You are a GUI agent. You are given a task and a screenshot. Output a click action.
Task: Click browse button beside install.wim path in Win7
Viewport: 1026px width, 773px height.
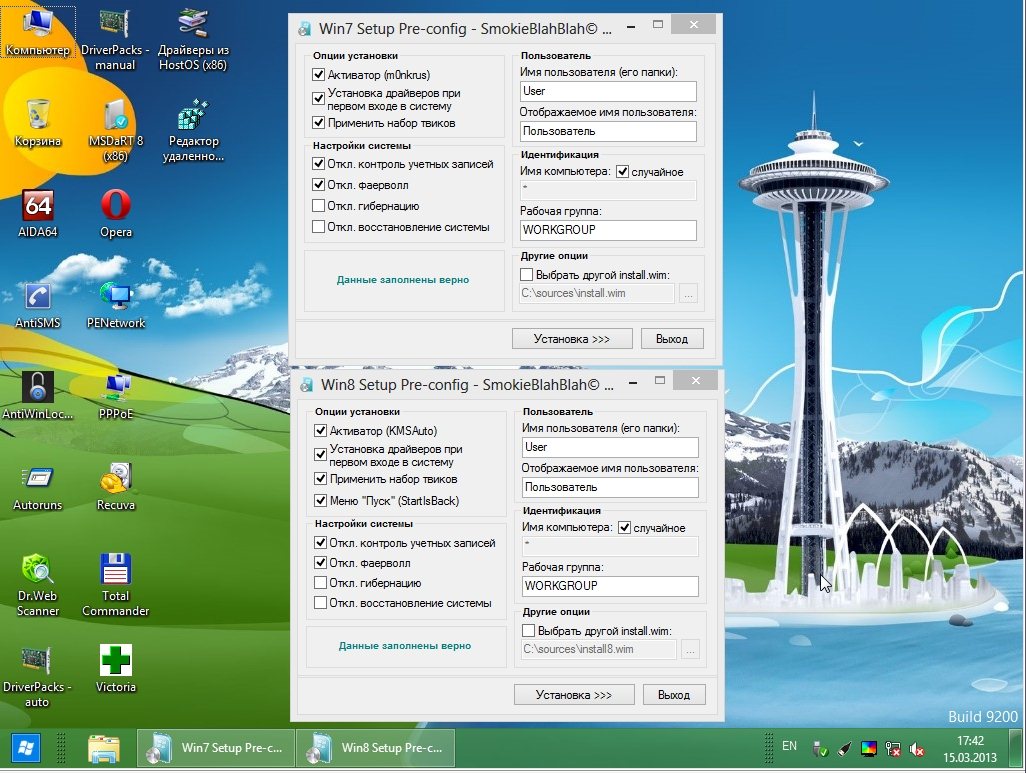(688, 294)
